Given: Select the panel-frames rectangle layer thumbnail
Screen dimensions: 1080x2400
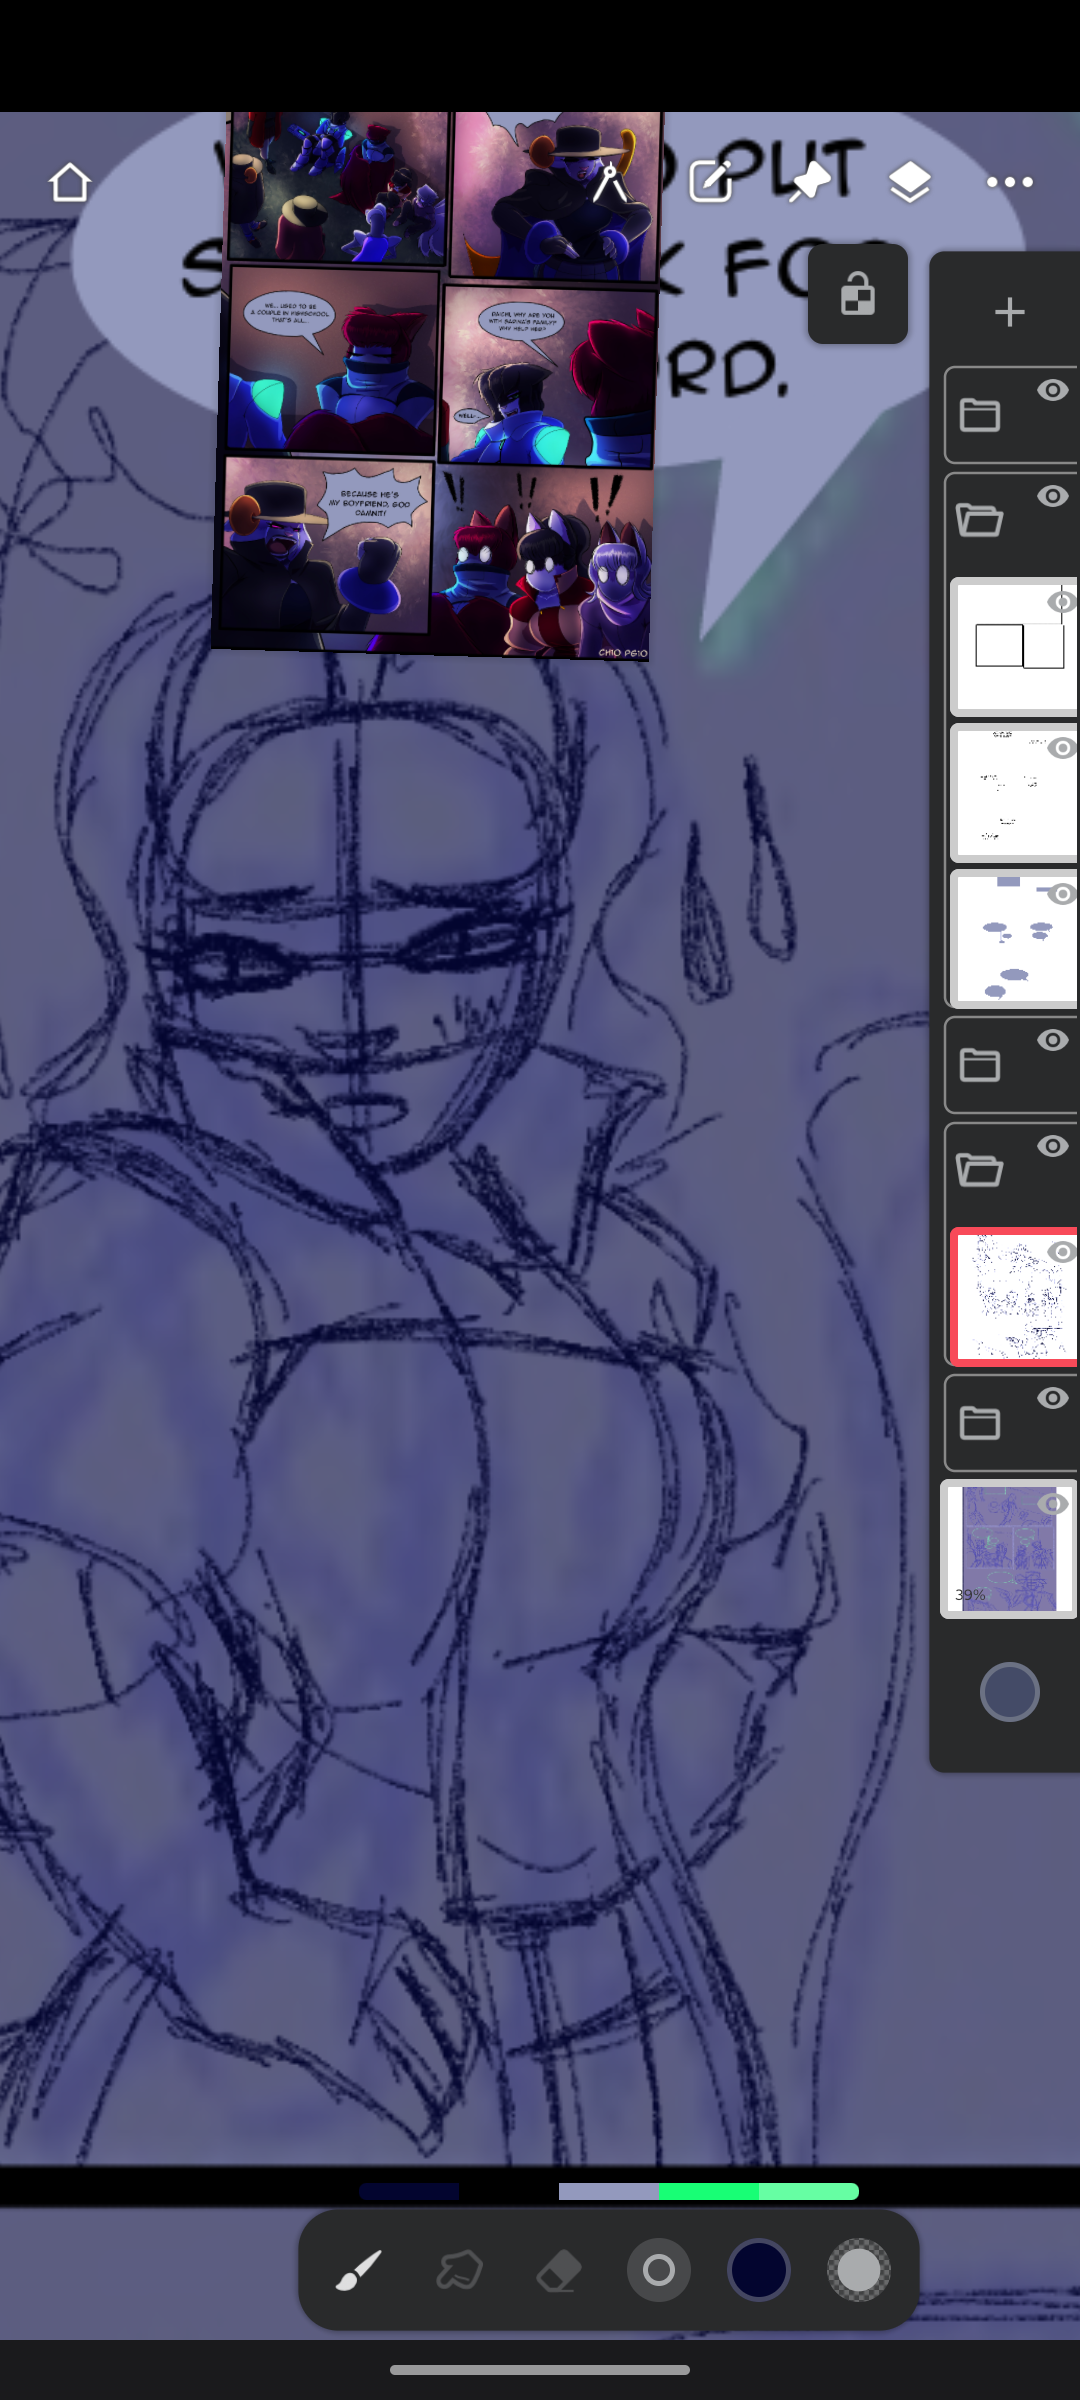Looking at the screenshot, I should (1014, 646).
